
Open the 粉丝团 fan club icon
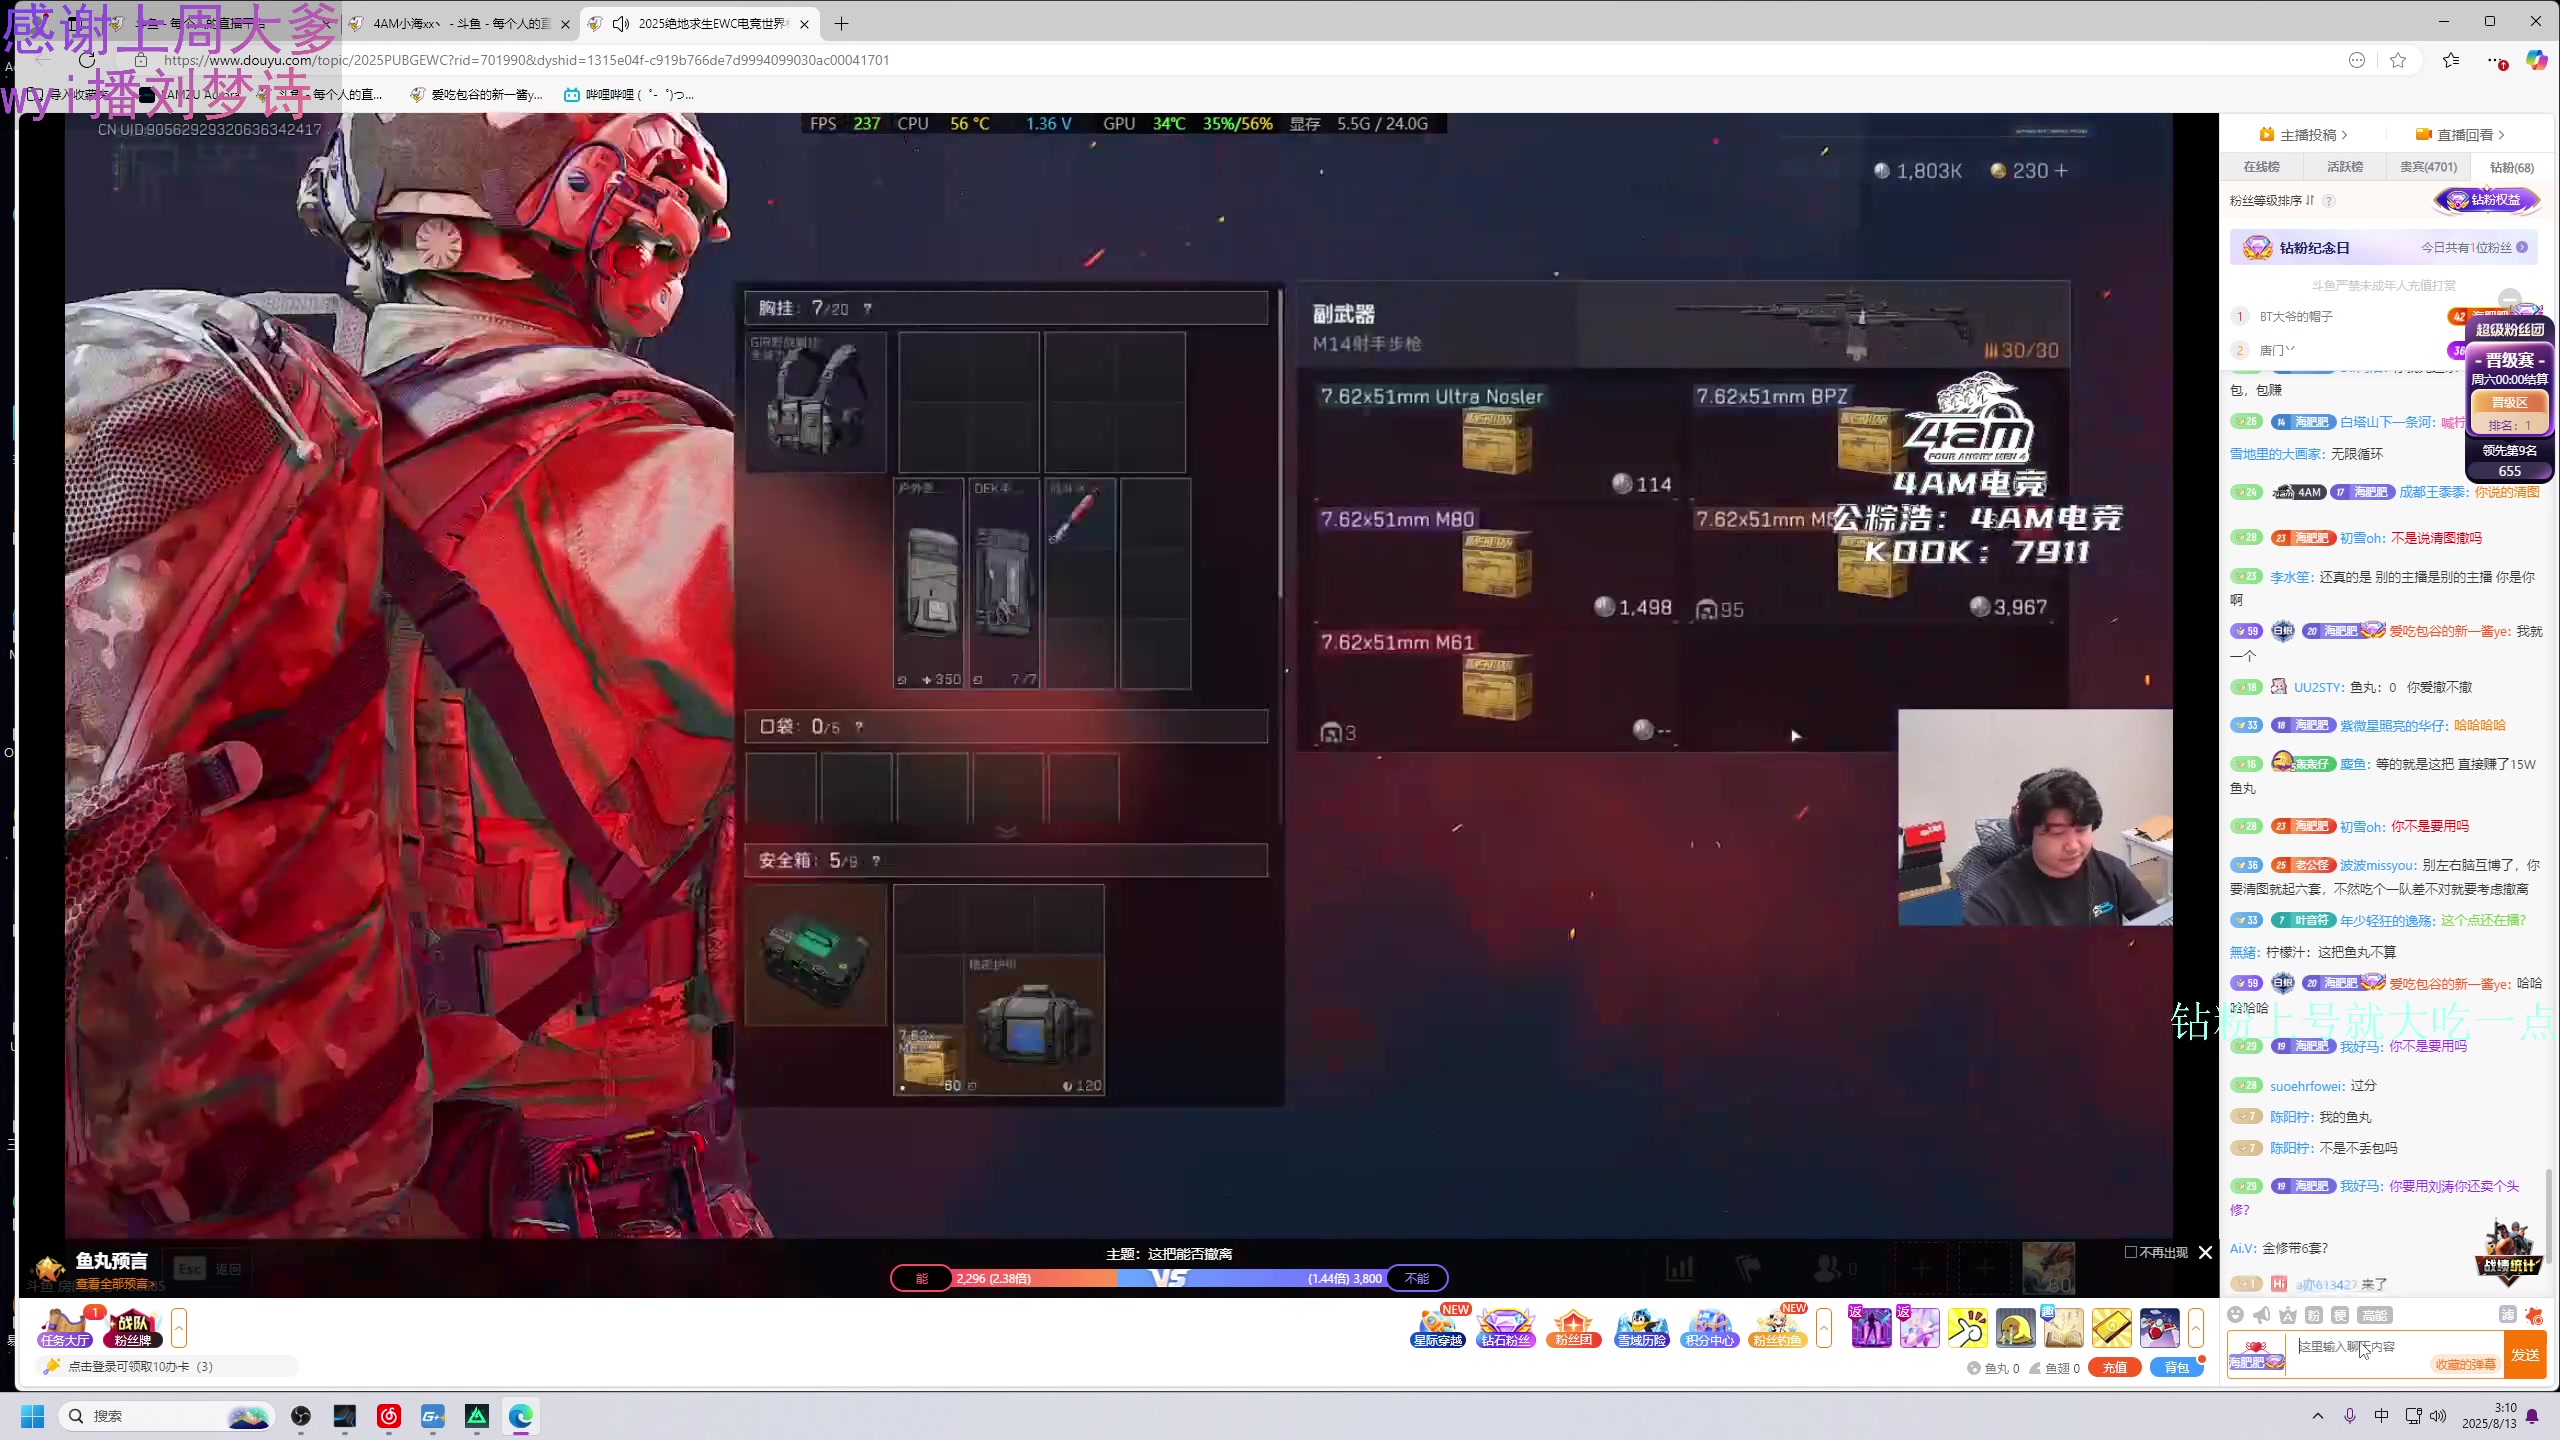pyautogui.click(x=1573, y=1328)
